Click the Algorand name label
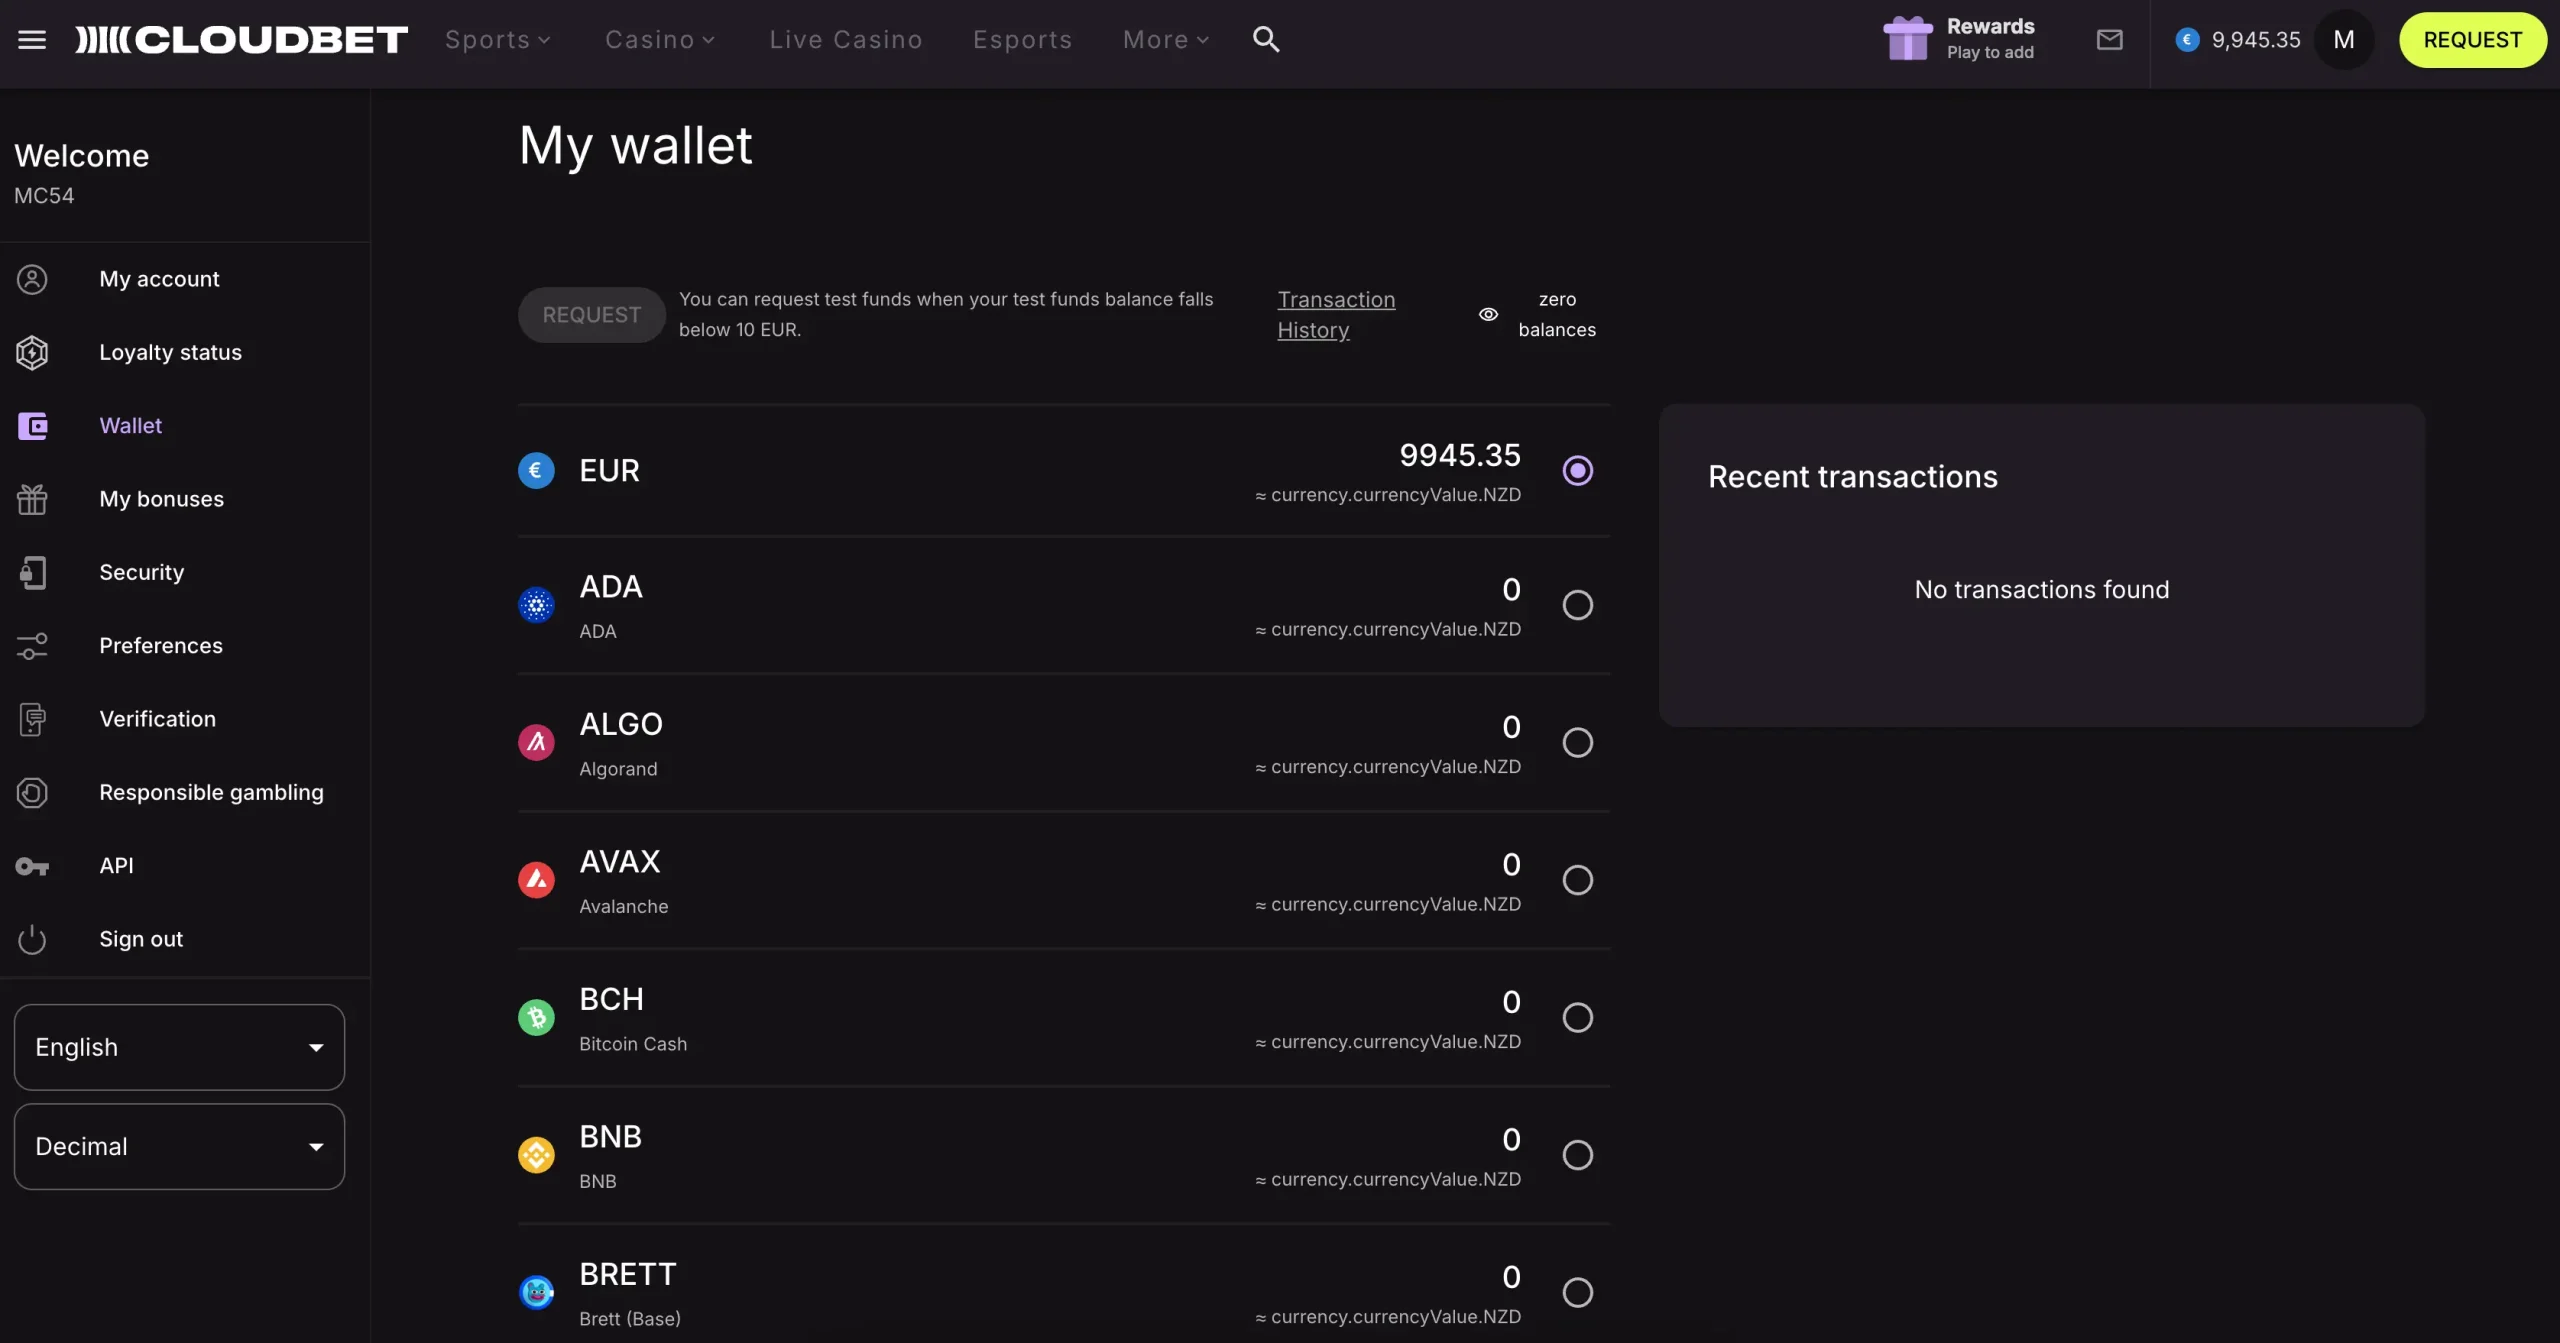 [x=618, y=769]
